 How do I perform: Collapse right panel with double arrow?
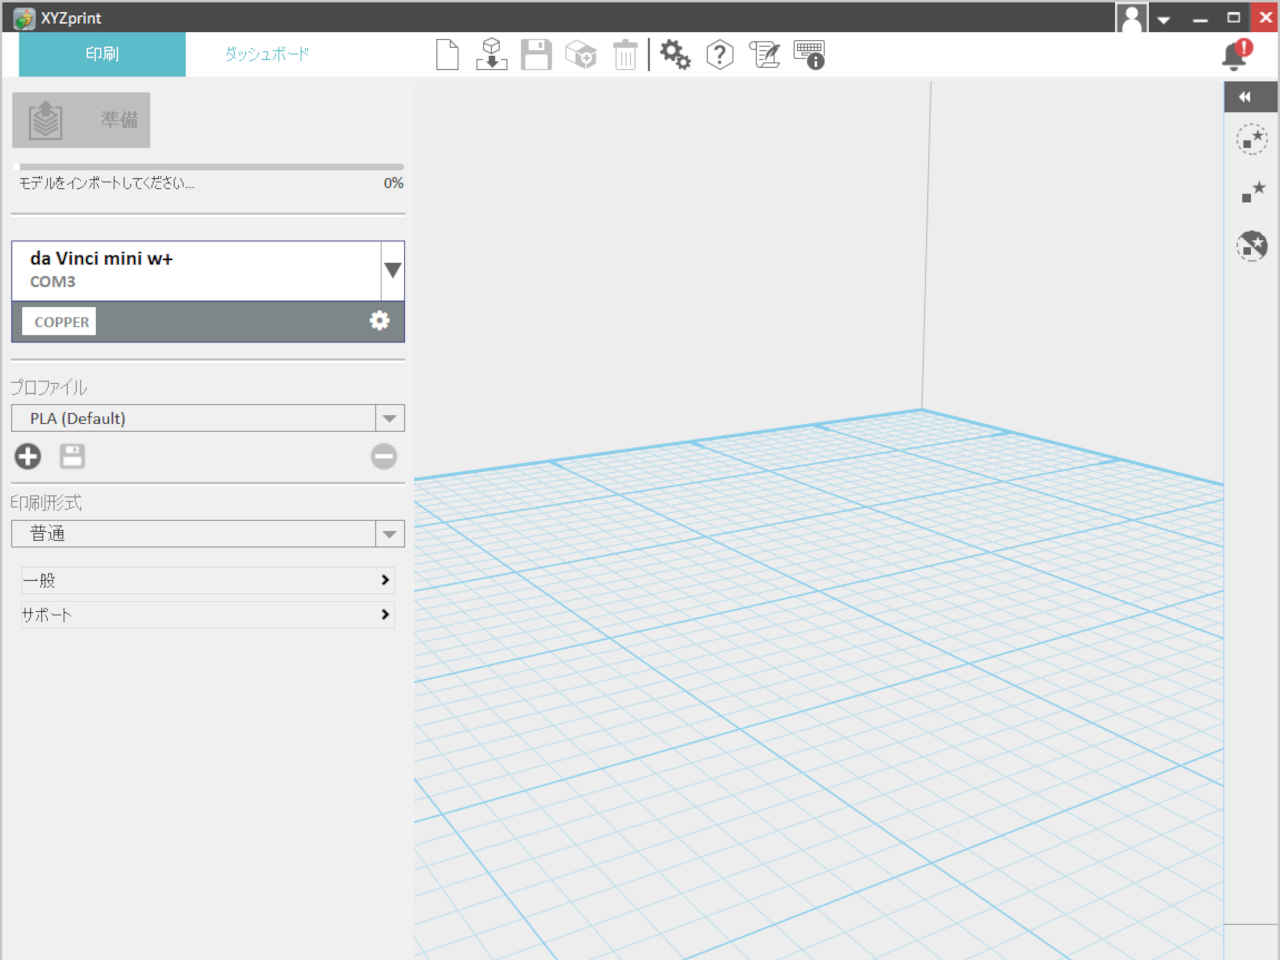pyautogui.click(x=1245, y=97)
